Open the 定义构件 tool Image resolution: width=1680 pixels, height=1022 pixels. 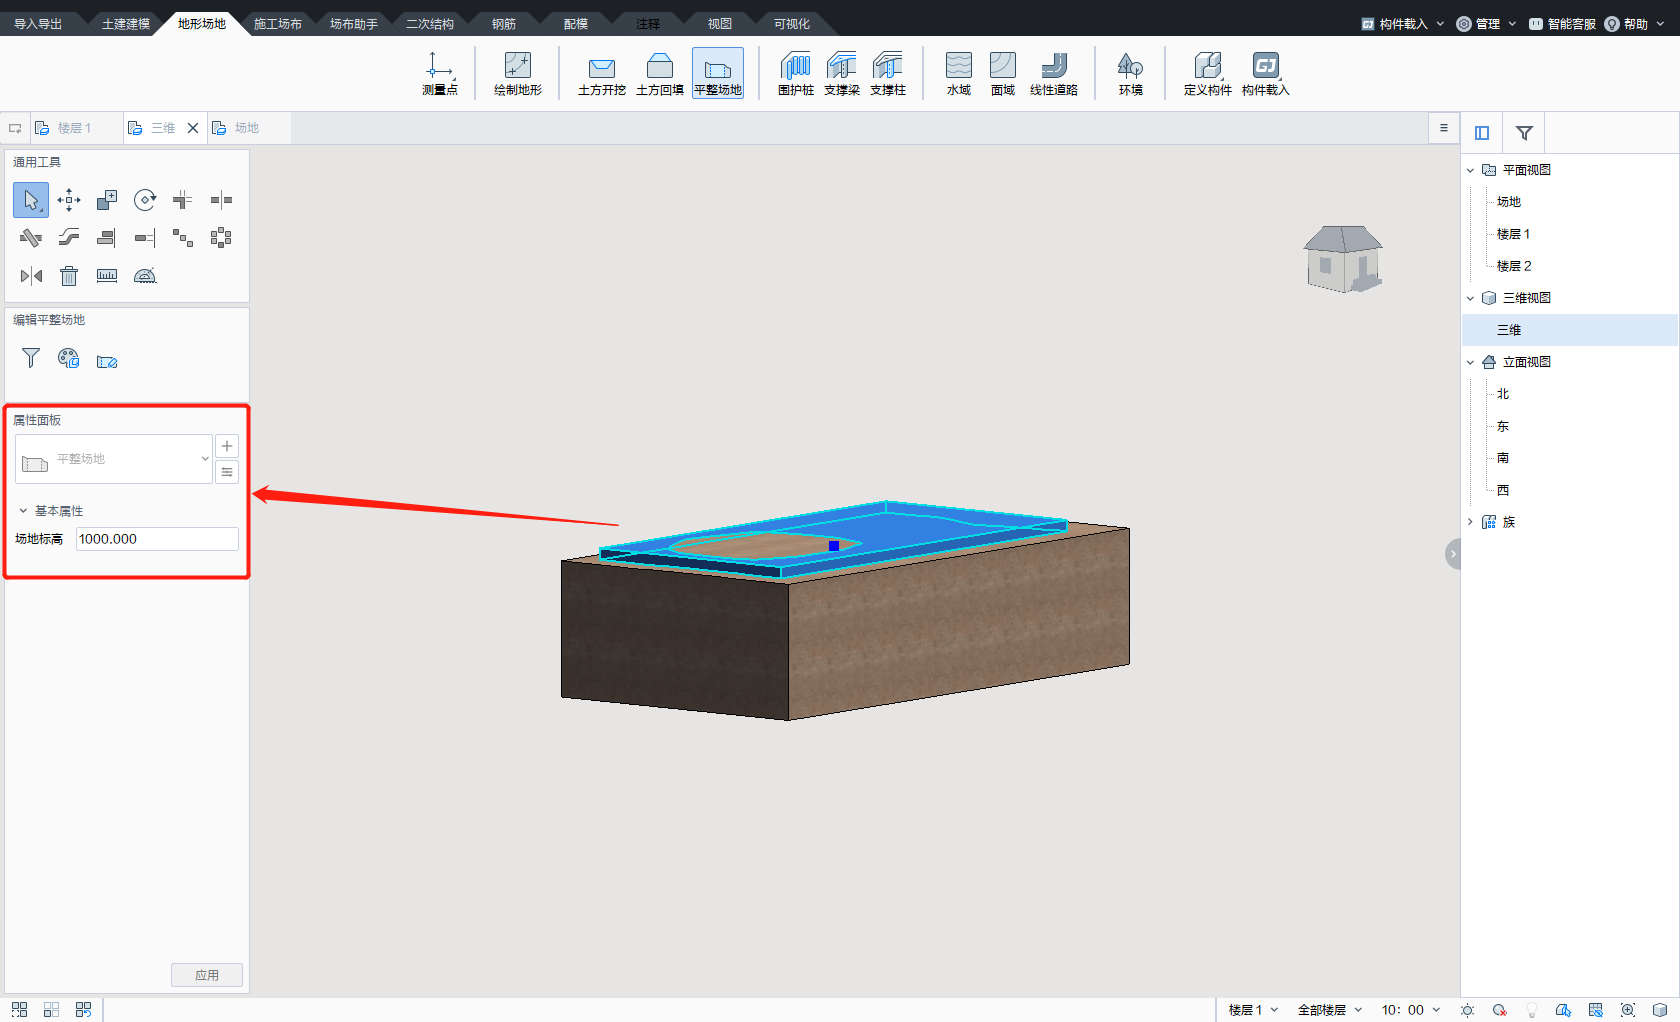[1208, 73]
